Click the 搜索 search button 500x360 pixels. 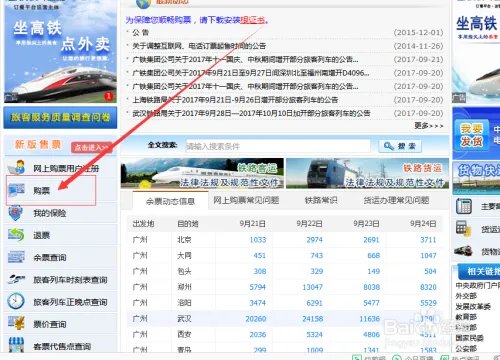(400, 146)
